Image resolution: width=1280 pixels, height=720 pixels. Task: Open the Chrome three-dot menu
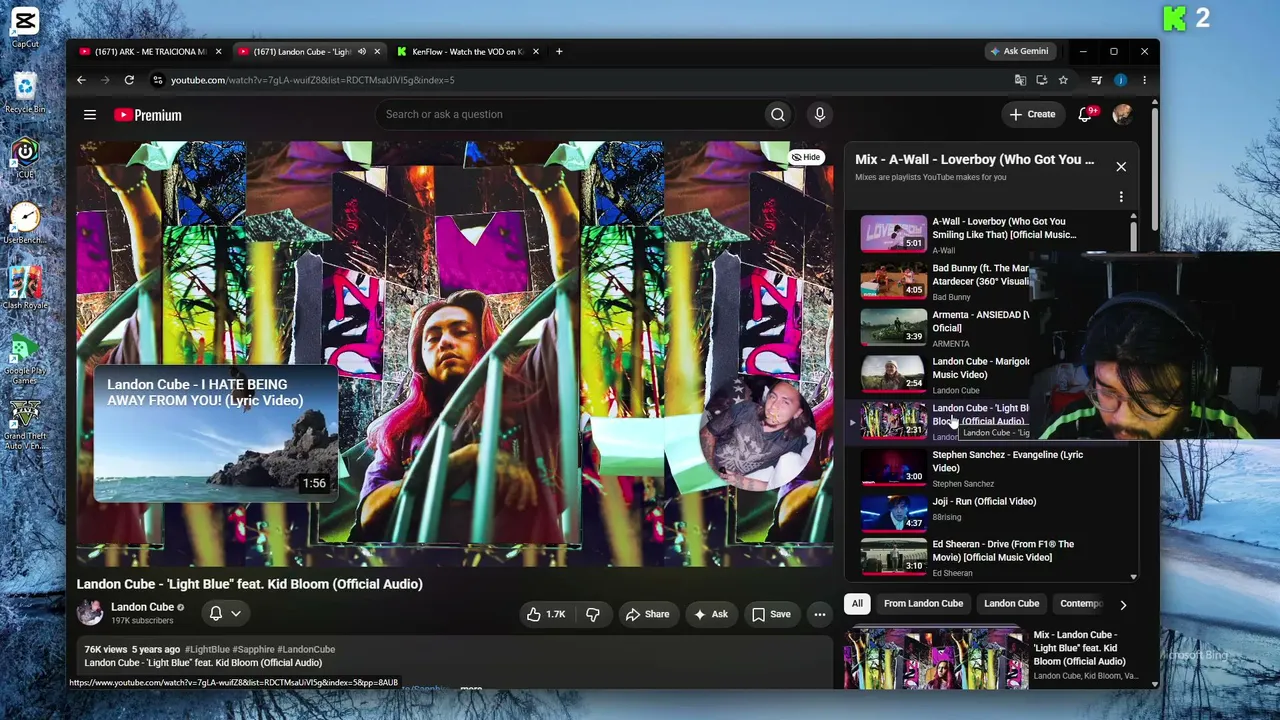(x=1144, y=80)
